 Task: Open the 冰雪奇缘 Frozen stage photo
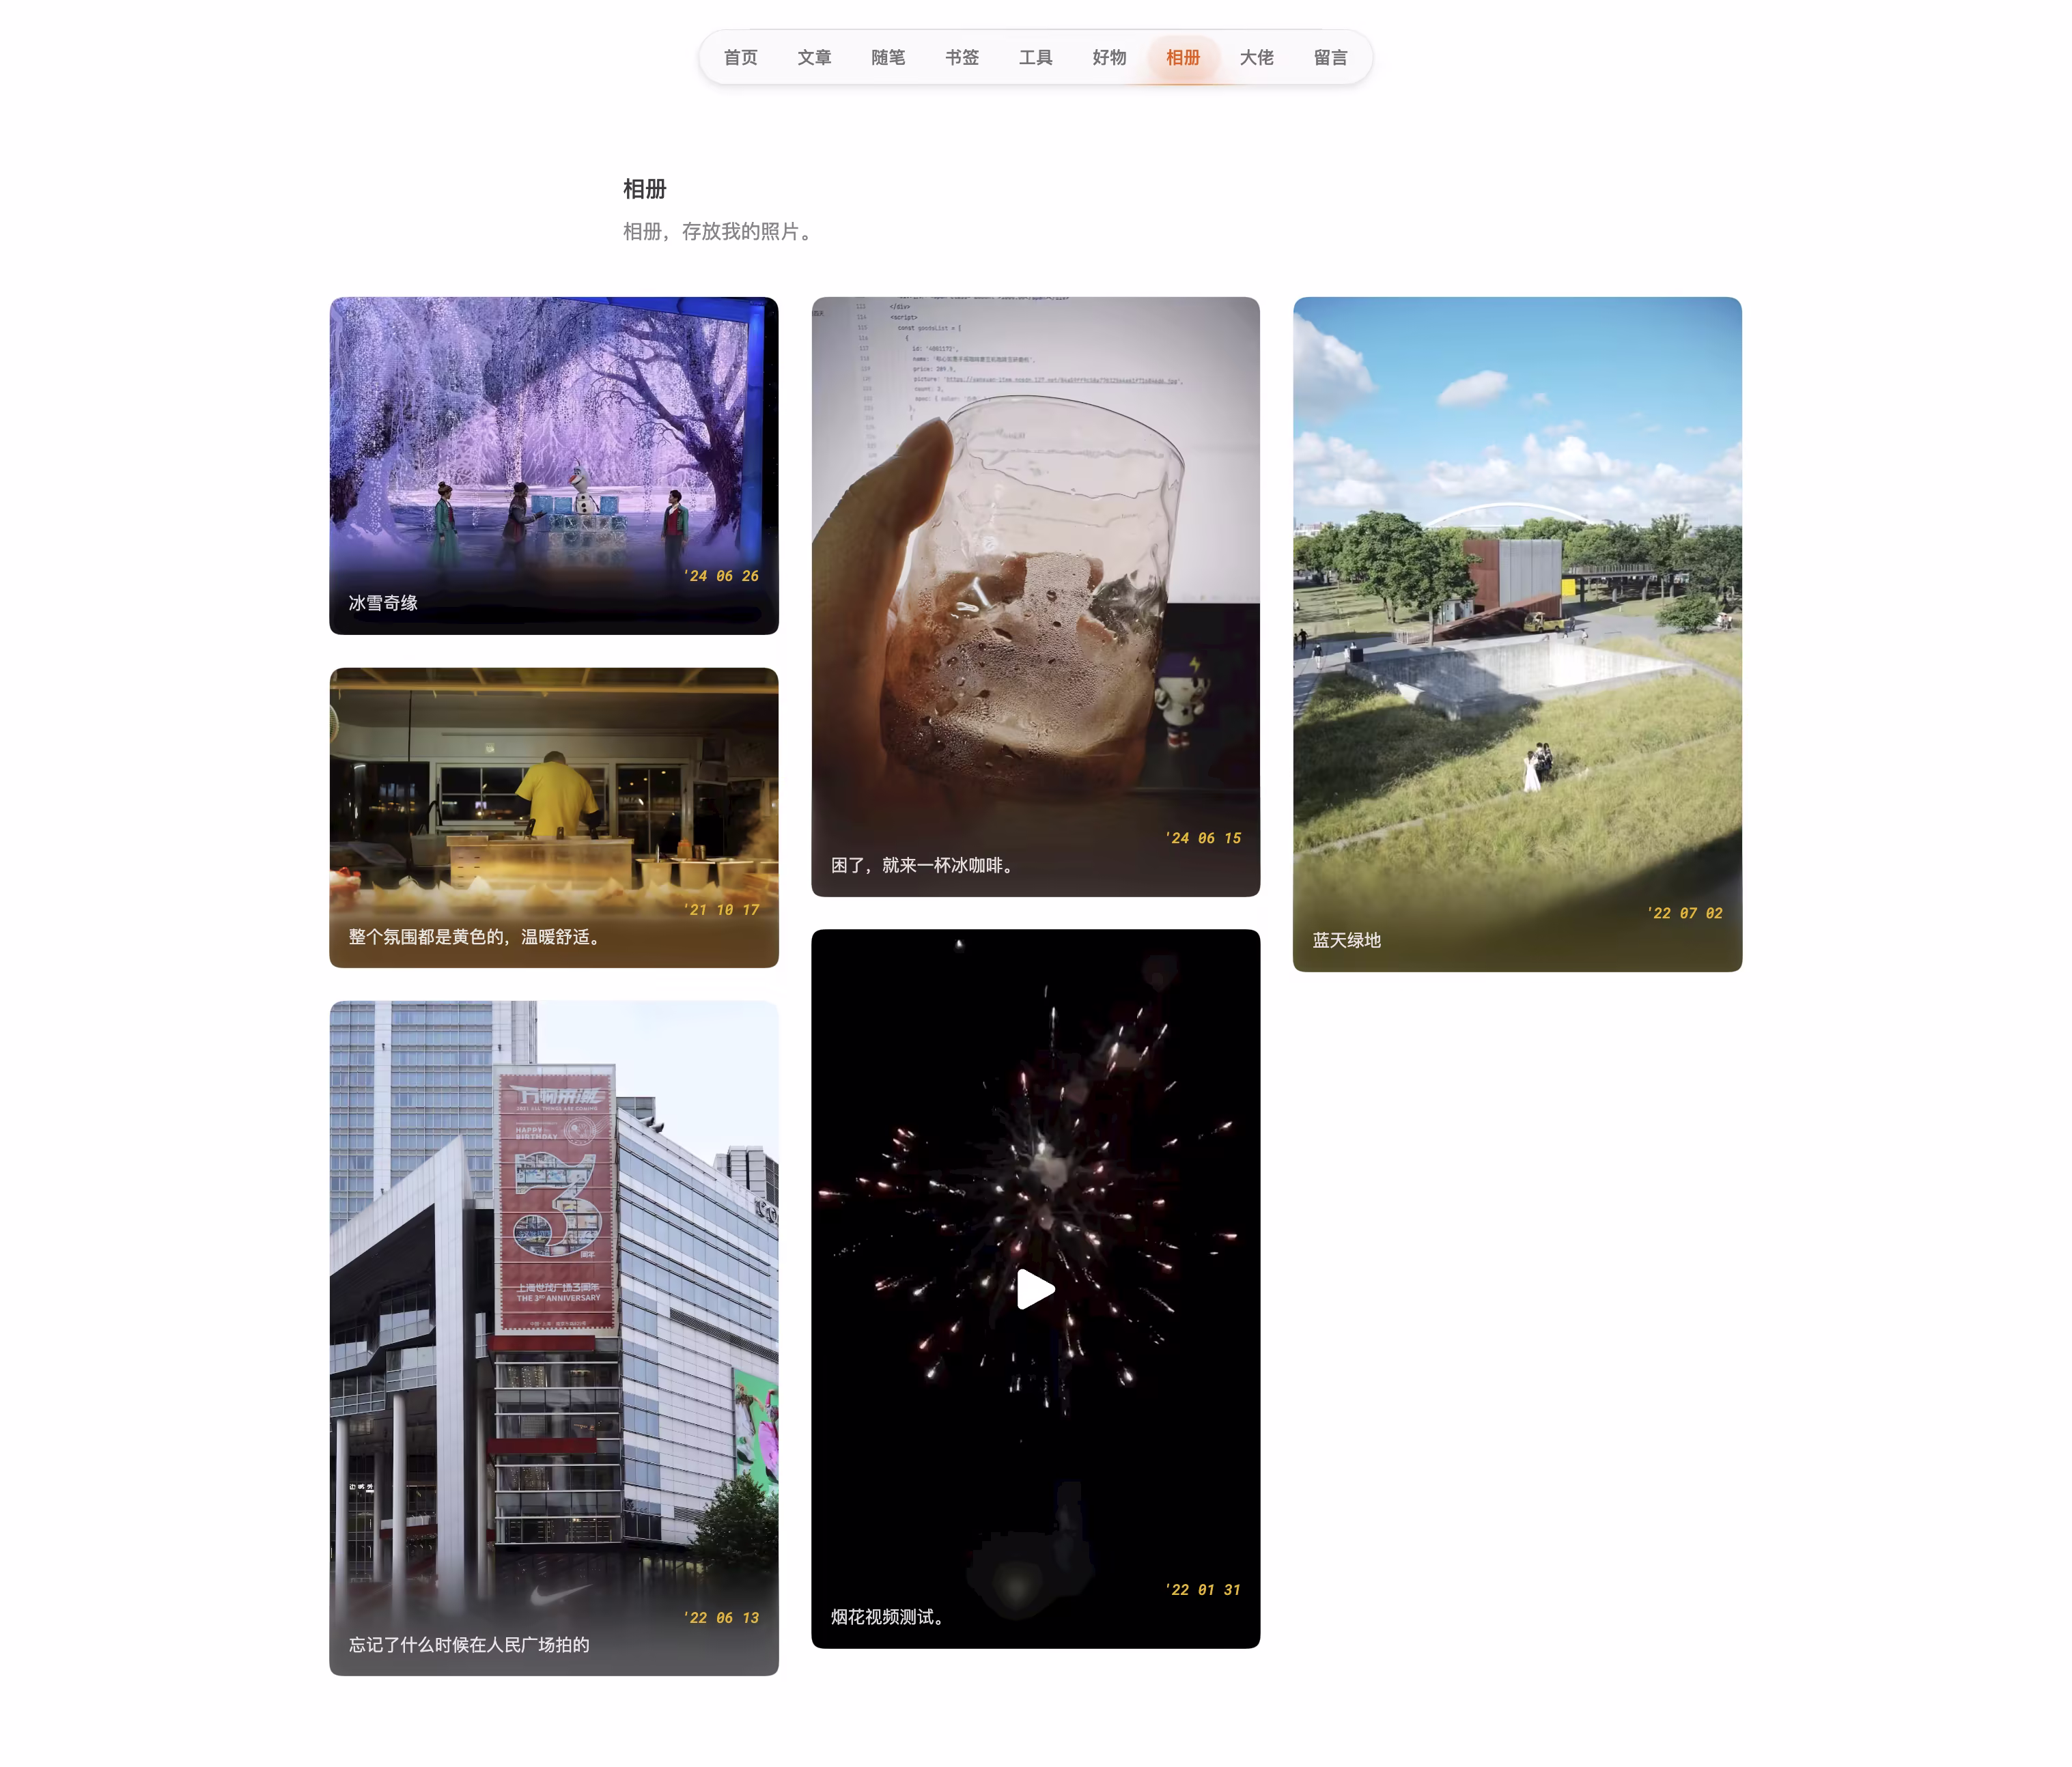click(553, 440)
